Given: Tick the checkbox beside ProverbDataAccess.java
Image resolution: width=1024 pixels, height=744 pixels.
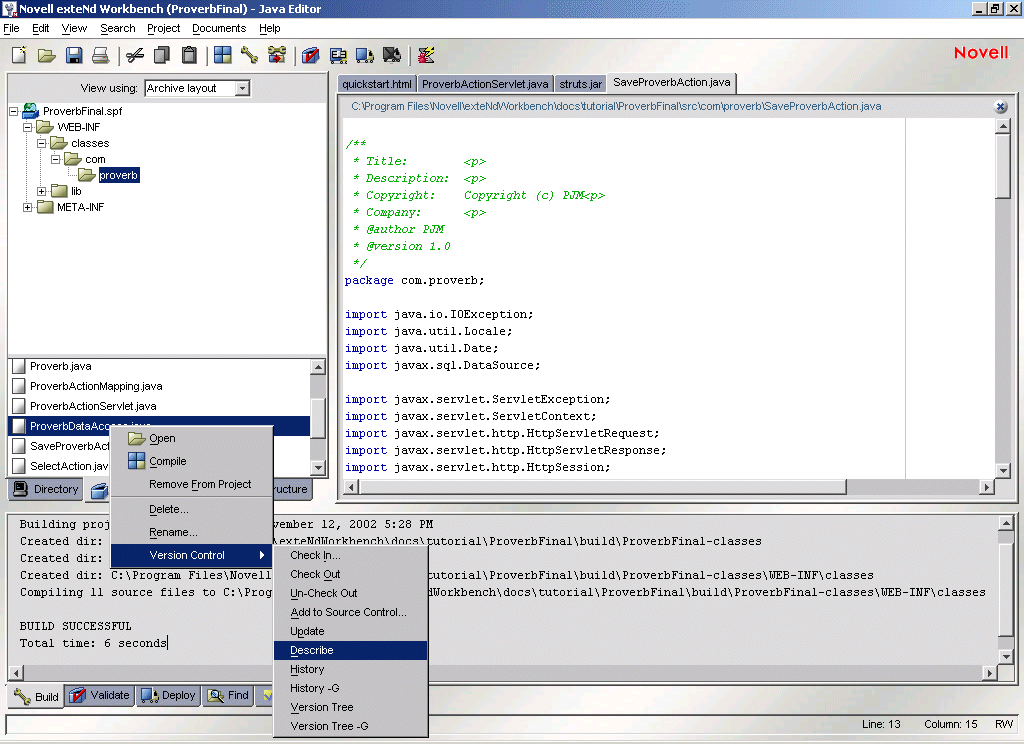Looking at the screenshot, I should pyautogui.click(x=19, y=426).
